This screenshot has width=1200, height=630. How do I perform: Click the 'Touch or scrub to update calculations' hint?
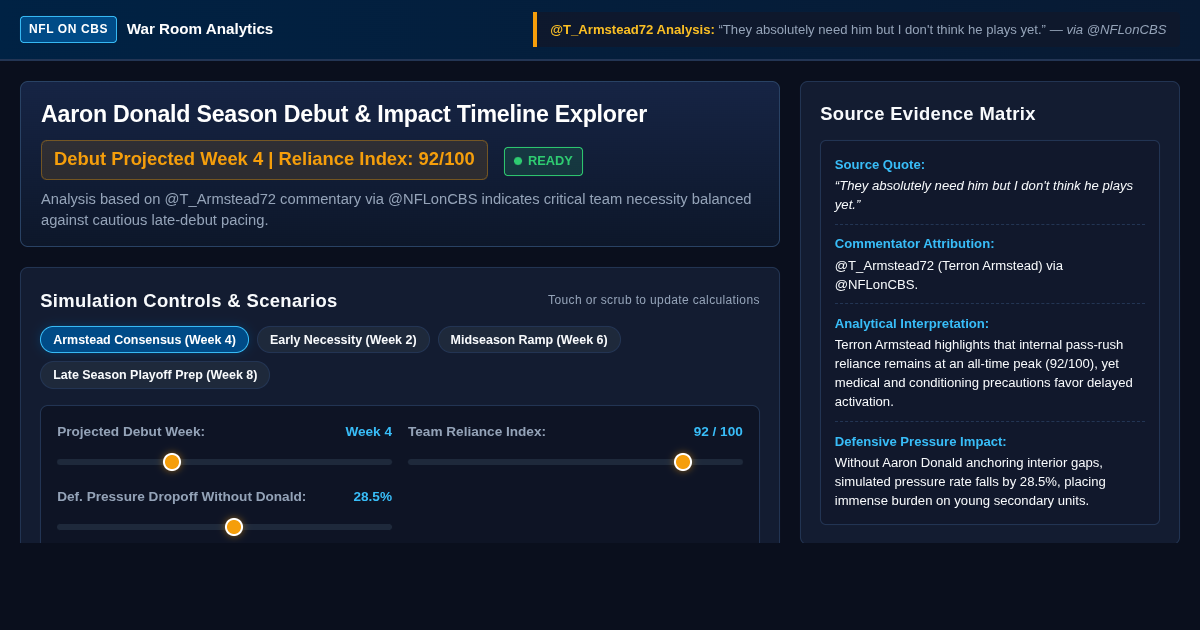[x=654, y=300]
